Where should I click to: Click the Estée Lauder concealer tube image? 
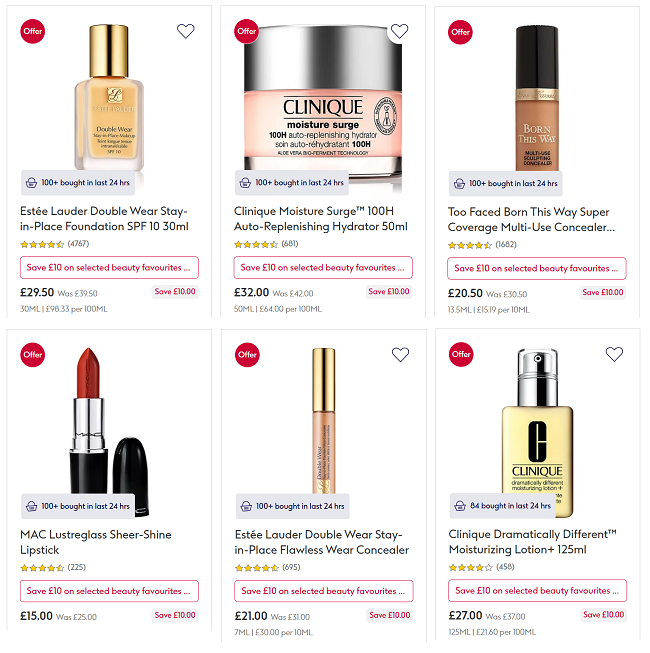pyautogui.click(x=324, y=421)
